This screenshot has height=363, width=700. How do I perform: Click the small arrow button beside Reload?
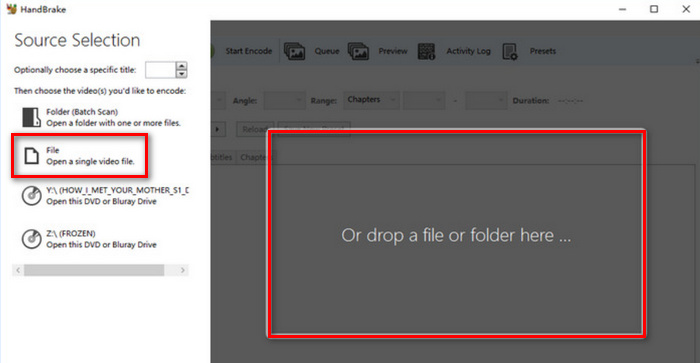click(x=218, y=129)
